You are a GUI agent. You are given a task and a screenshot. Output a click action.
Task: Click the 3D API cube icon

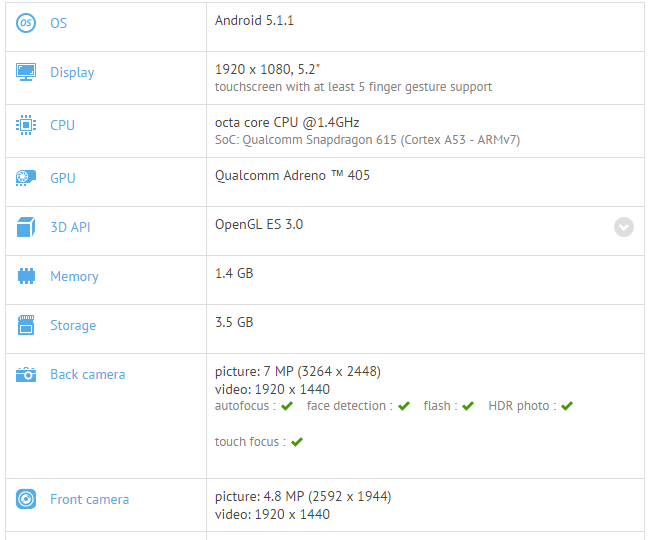coord(26,228)
